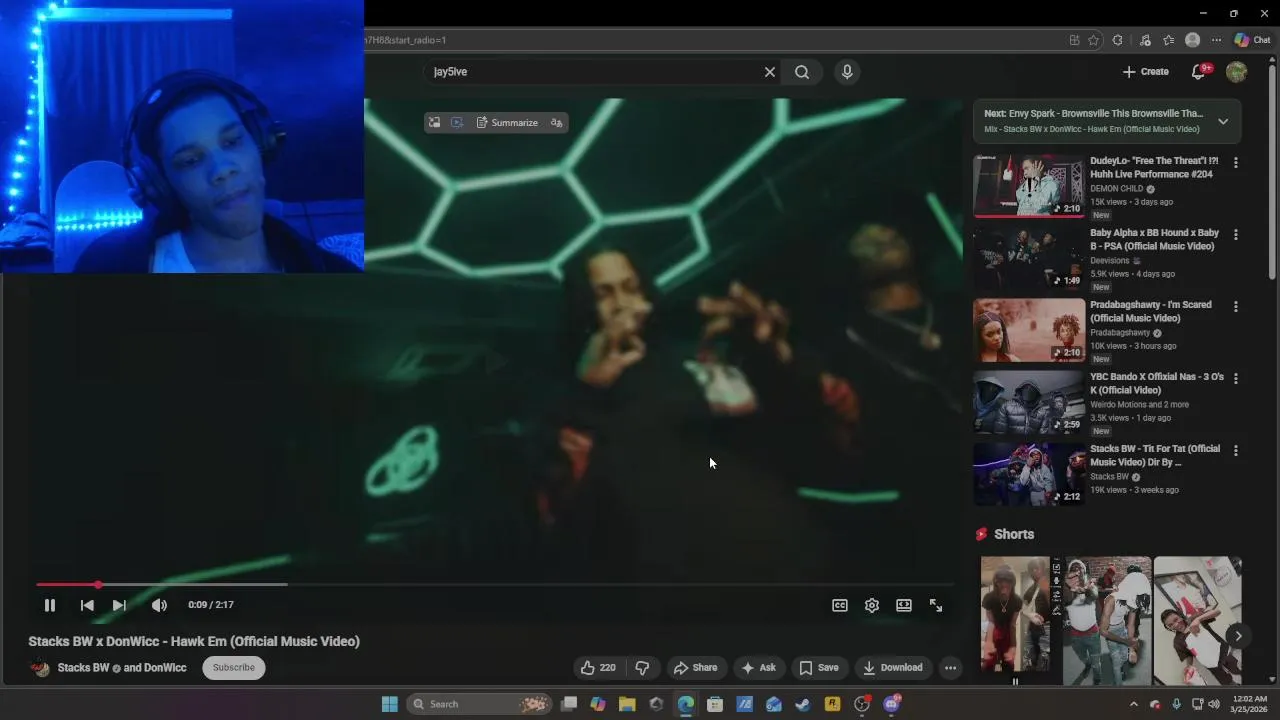
Task: Pause the video with the pause button
Action: click(49, 605)
